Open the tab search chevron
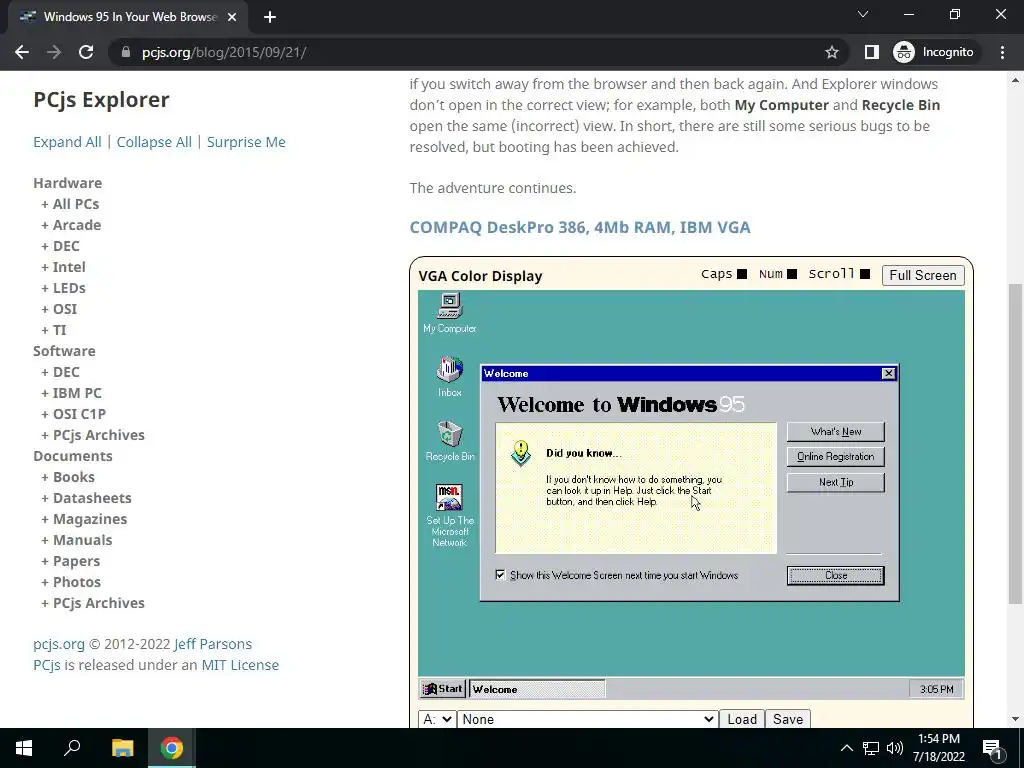Image resolution: width=1024 pixels, height=768 pixels. [863, 14]
